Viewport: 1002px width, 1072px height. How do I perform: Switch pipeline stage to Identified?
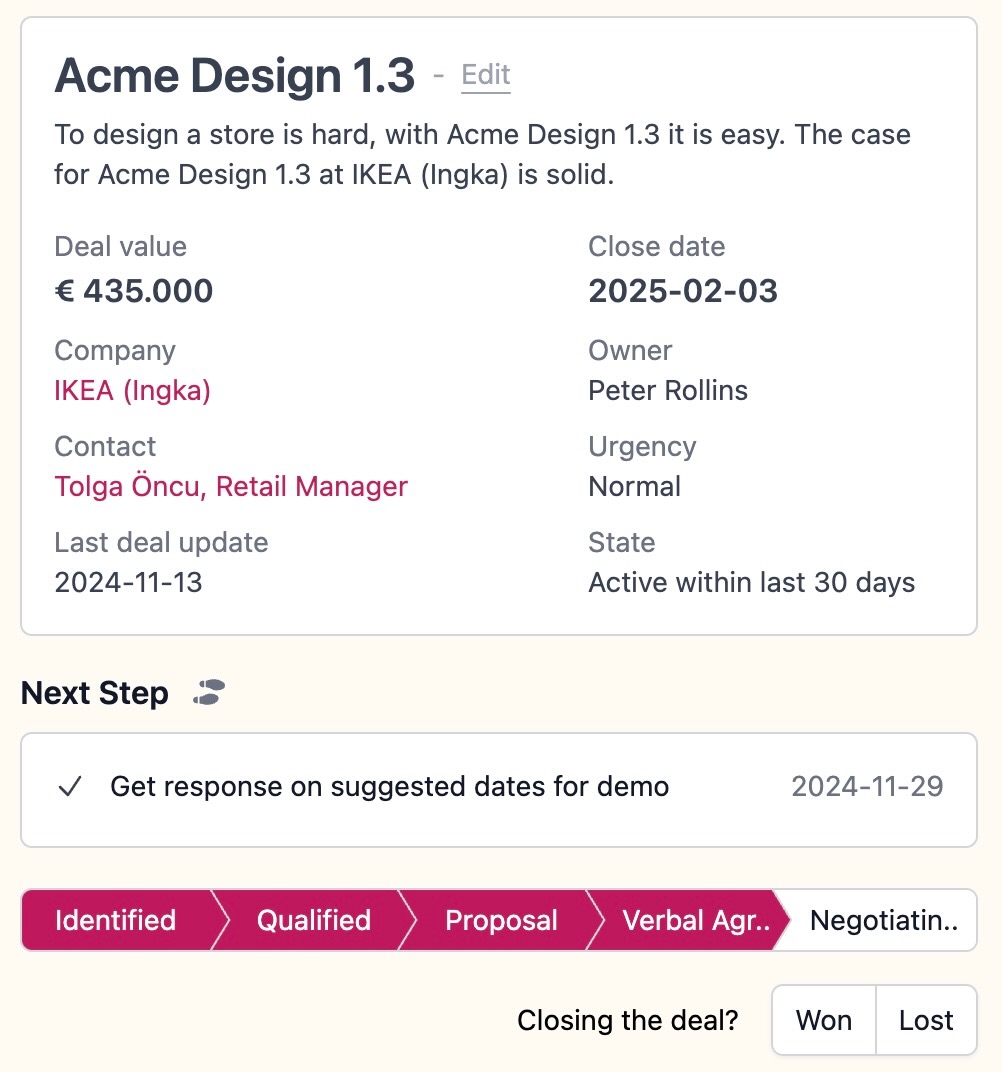(115, 920)
